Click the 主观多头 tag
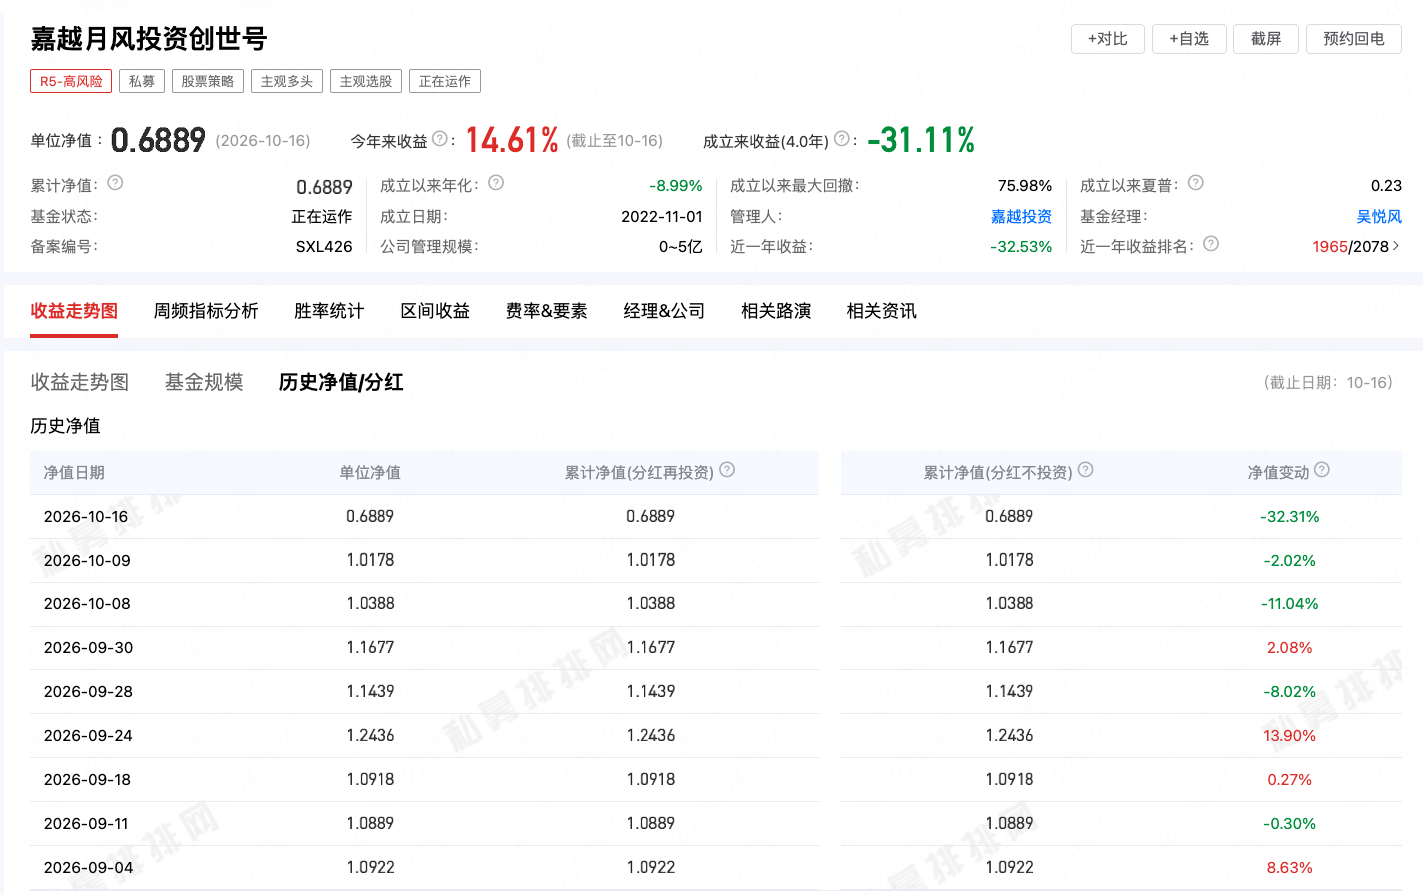The height and width of the screenshot is (895, 1423). click(287, 81)
